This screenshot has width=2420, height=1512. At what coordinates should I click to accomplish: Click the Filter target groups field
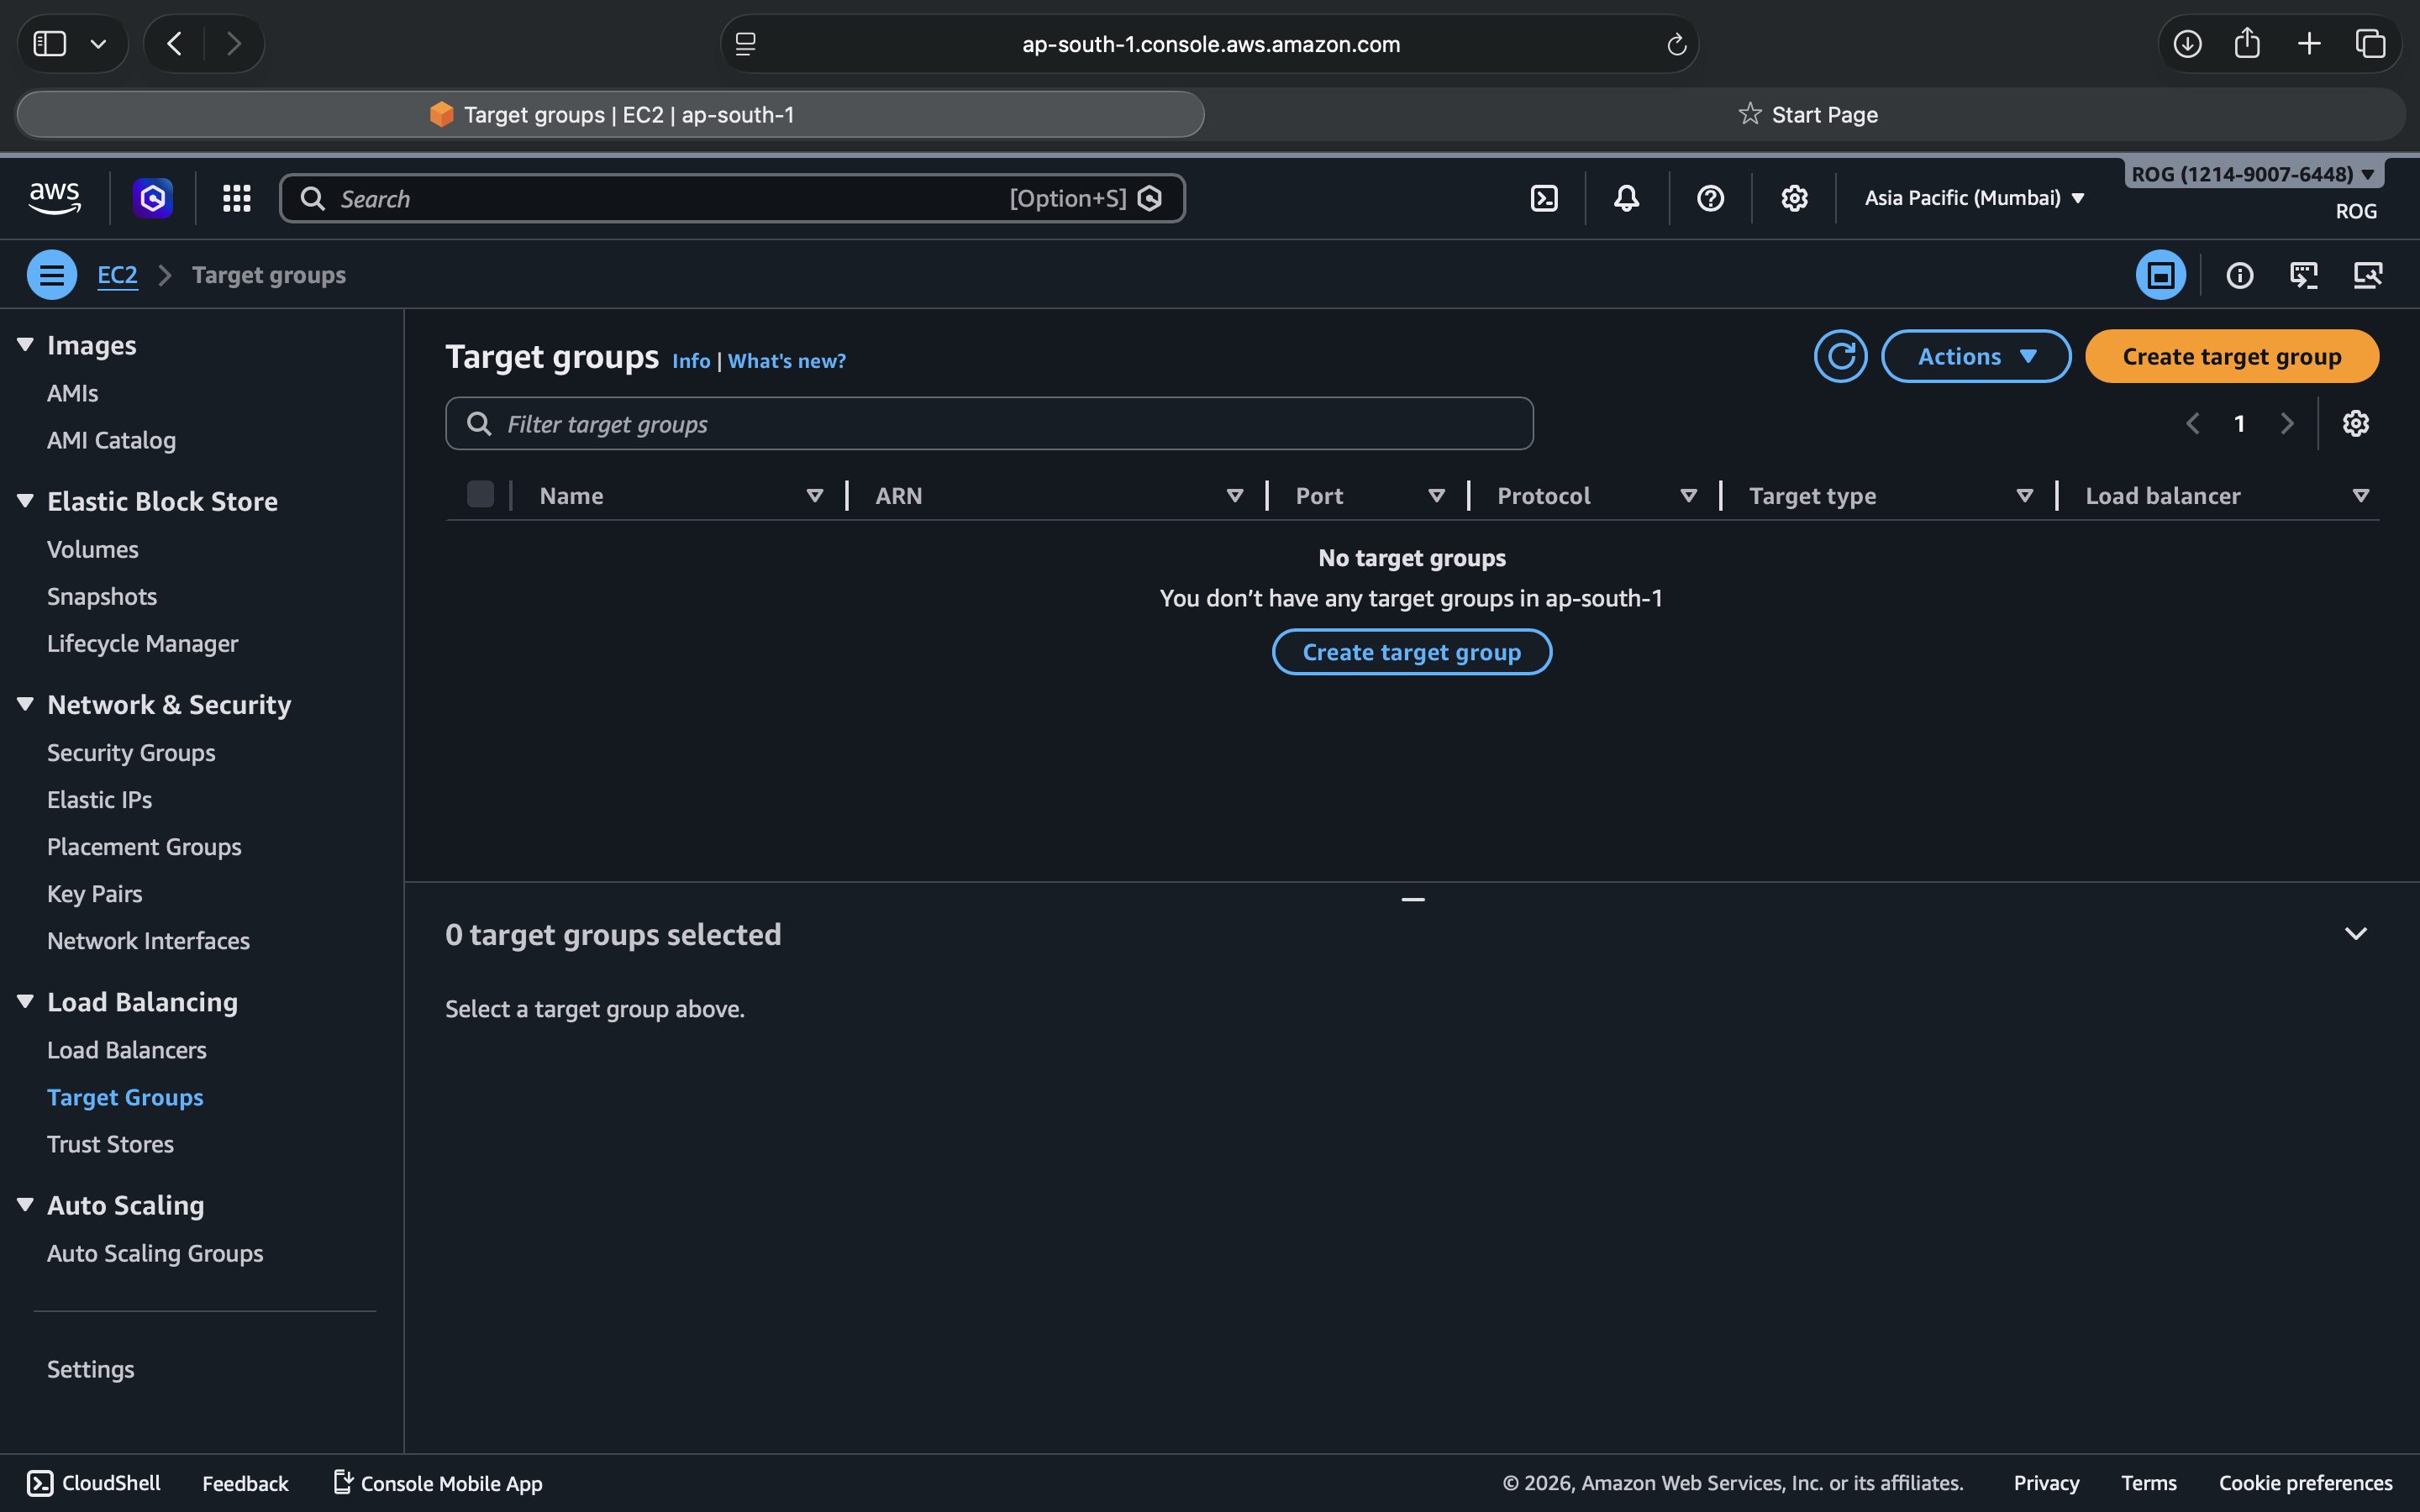pos(988,424)
